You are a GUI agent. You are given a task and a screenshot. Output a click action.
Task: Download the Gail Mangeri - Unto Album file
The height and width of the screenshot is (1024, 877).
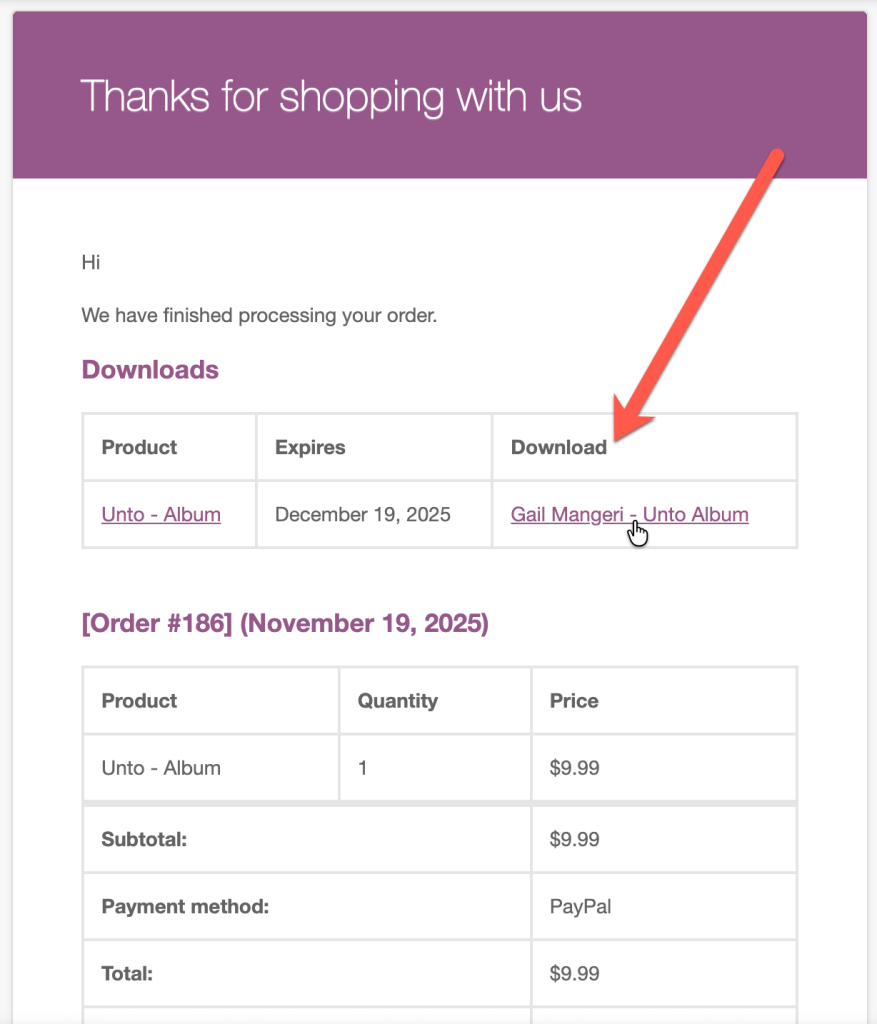[x=629, y=515]
